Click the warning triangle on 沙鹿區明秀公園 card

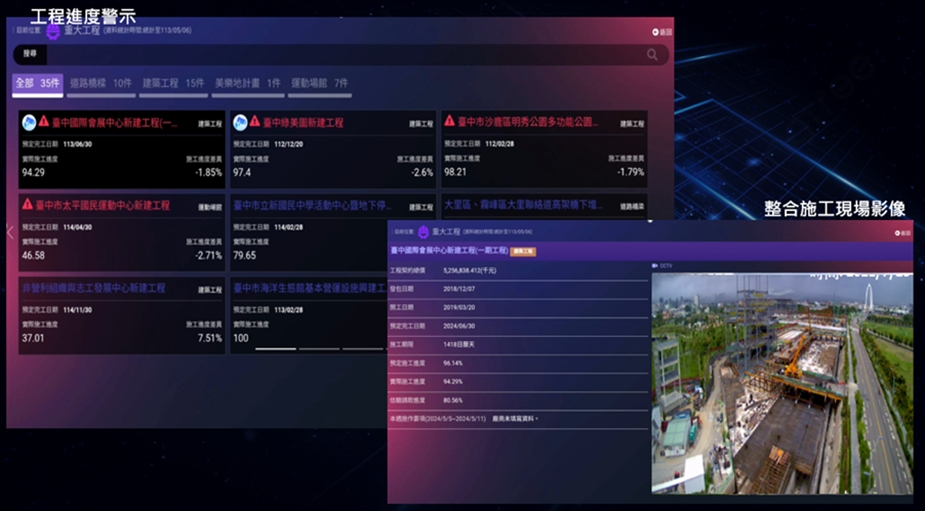click(x=450, y=120)
